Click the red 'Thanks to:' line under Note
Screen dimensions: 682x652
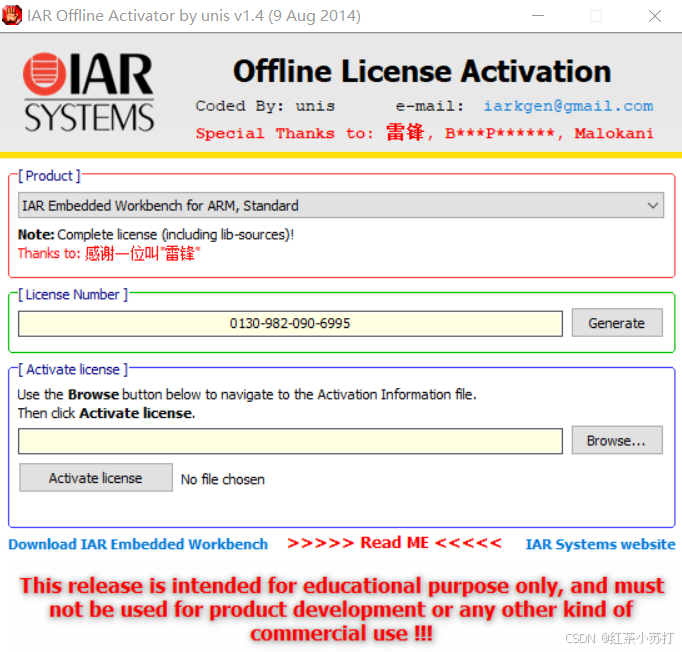tap(109, 253)
